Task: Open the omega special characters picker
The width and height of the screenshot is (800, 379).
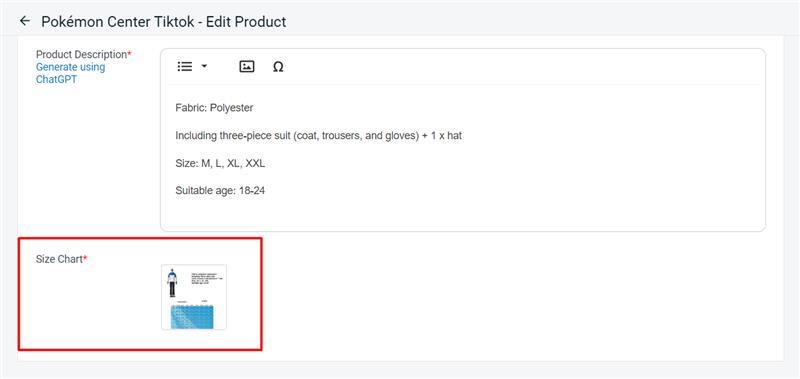Action: point(278,67)
